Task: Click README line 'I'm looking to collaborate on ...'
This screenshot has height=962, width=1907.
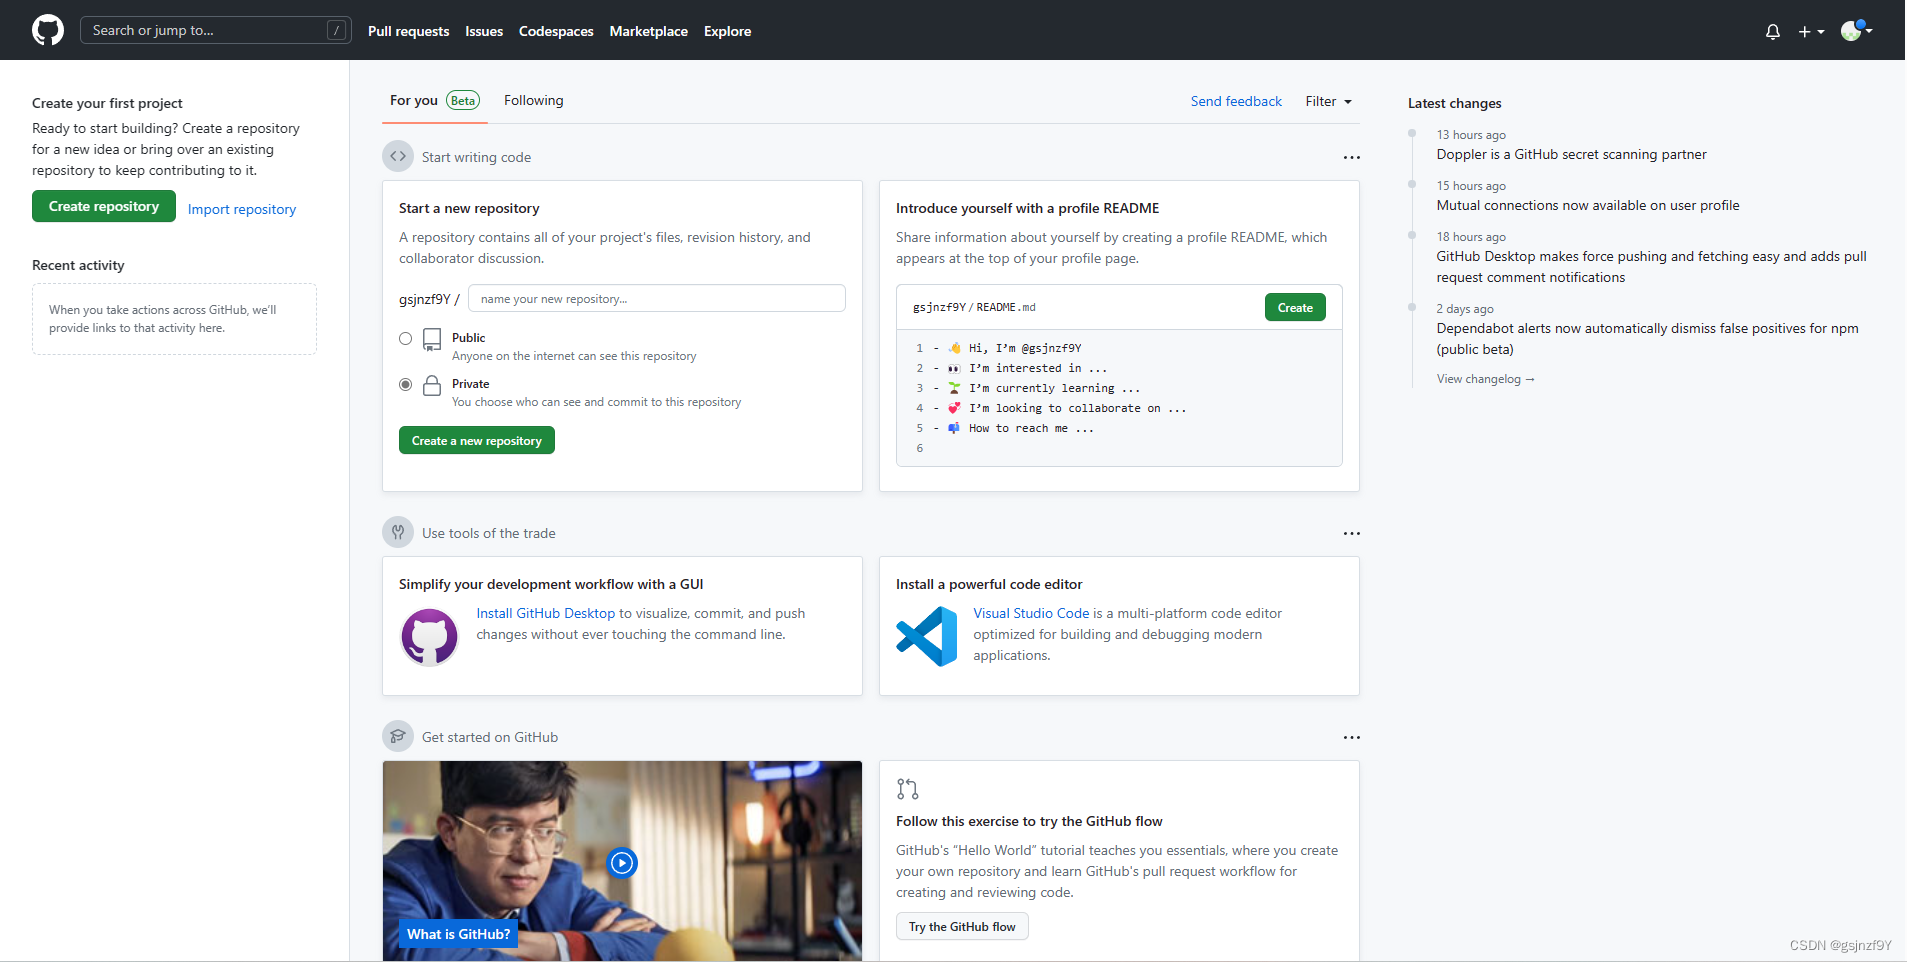Action: click(x=1077, y=408)
